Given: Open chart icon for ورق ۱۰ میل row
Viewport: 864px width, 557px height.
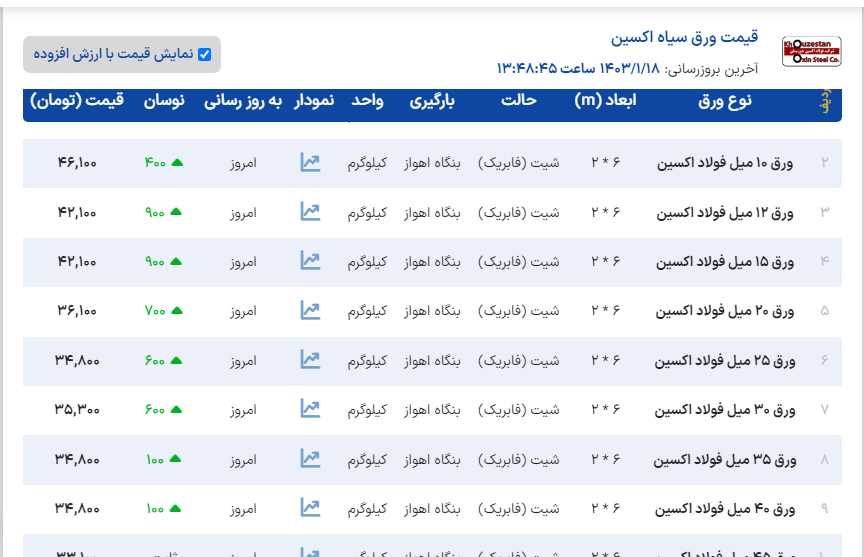Looking at the screenshot, I should pos(310,162).
